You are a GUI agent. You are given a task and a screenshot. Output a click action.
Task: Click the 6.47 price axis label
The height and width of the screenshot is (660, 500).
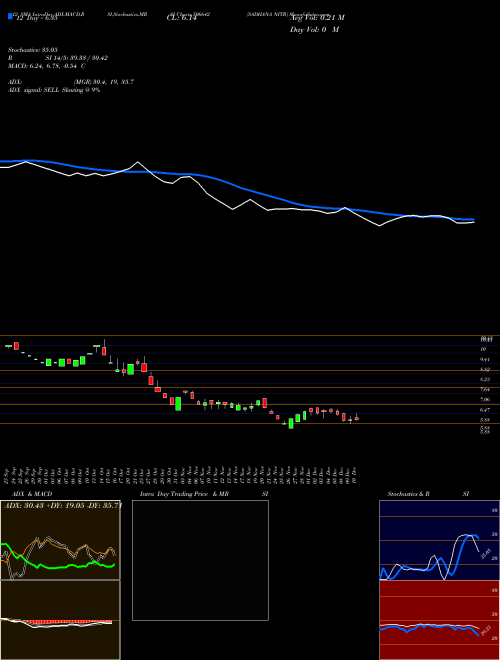point(485,410)
